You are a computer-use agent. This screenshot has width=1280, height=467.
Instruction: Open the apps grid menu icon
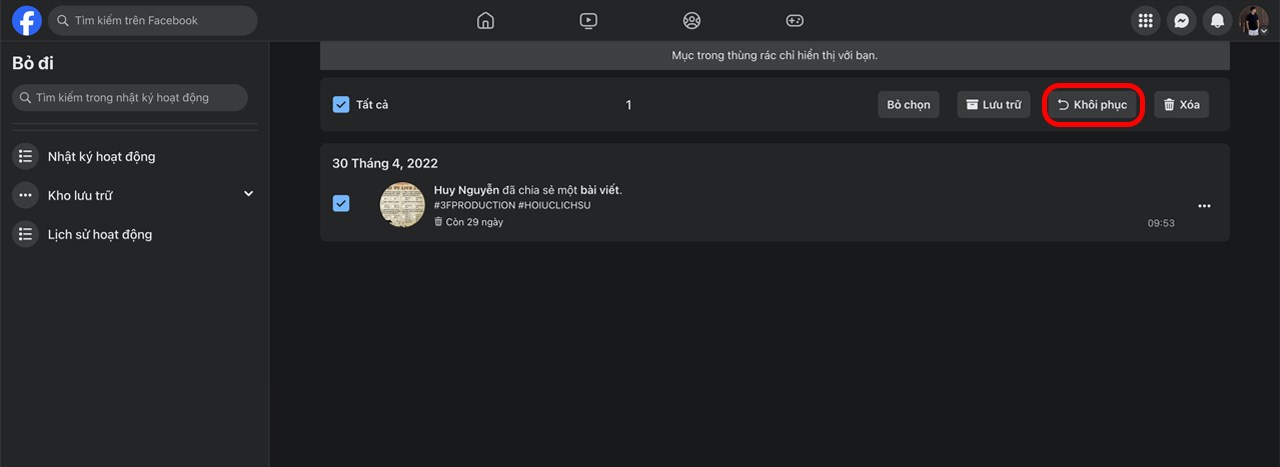(1145, 20)
